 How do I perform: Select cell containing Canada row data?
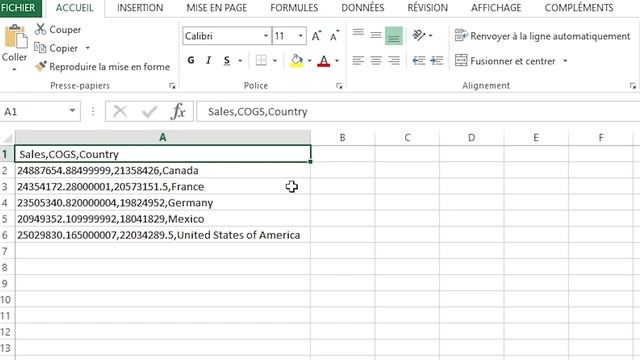pos(163,170)
